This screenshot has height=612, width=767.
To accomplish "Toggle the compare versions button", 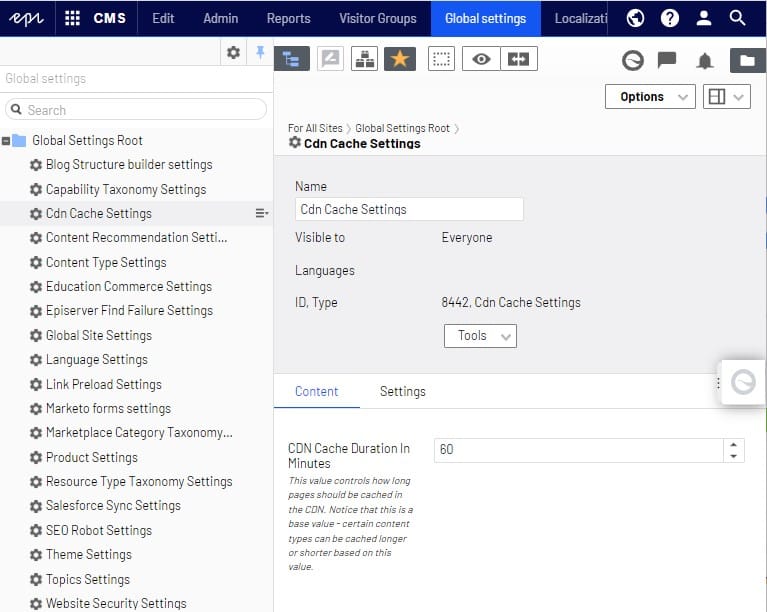I will [518, 59].
